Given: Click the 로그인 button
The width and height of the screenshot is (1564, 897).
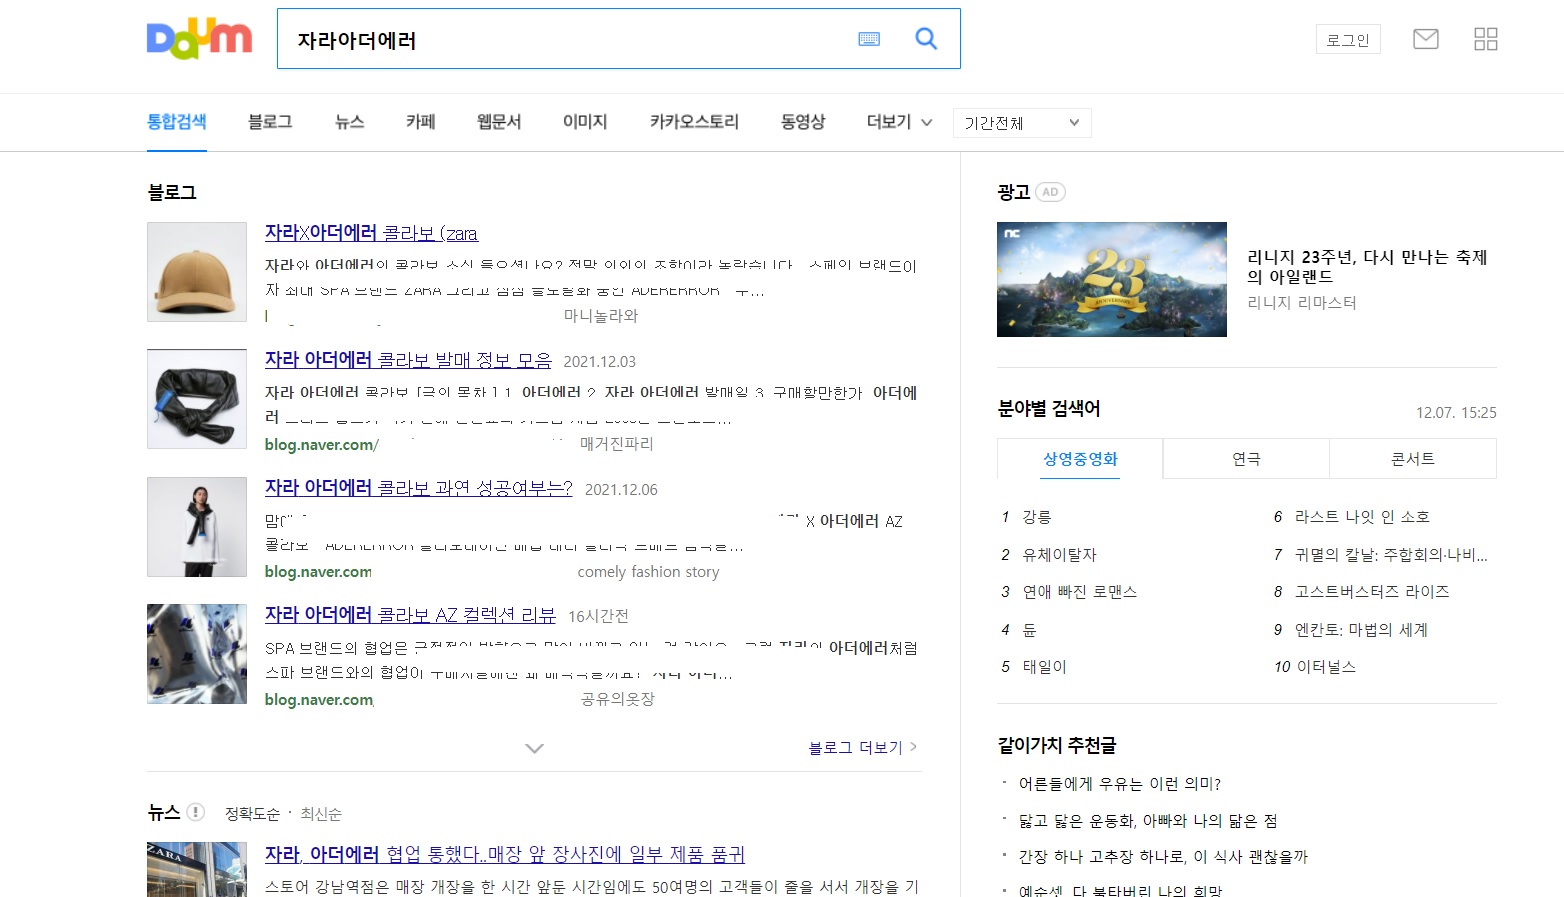Looking at the screenshot, I should click(1348, 39).
